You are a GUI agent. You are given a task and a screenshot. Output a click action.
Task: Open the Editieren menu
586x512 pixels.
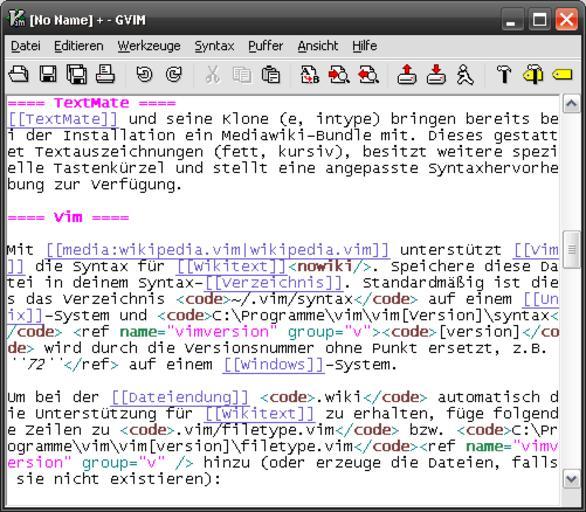(x=78, y=46)
